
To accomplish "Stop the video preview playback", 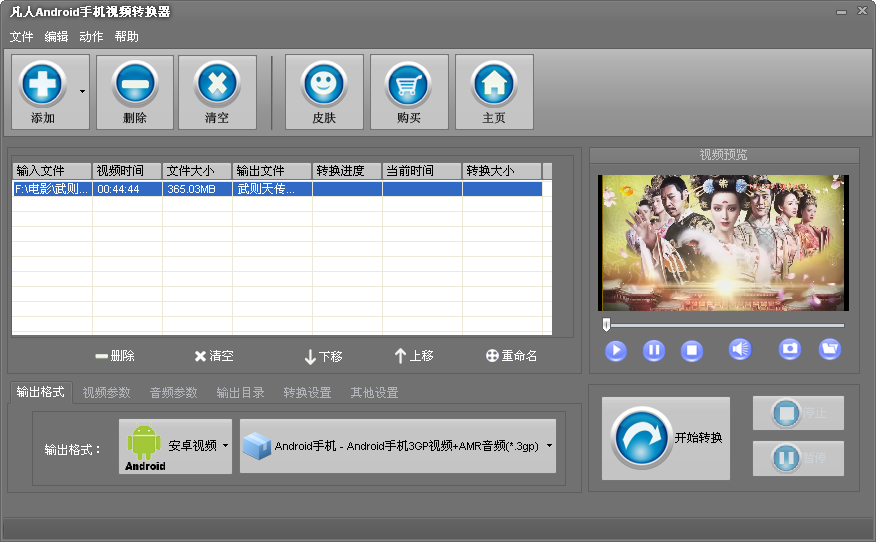I will click(x=692, y=350).
